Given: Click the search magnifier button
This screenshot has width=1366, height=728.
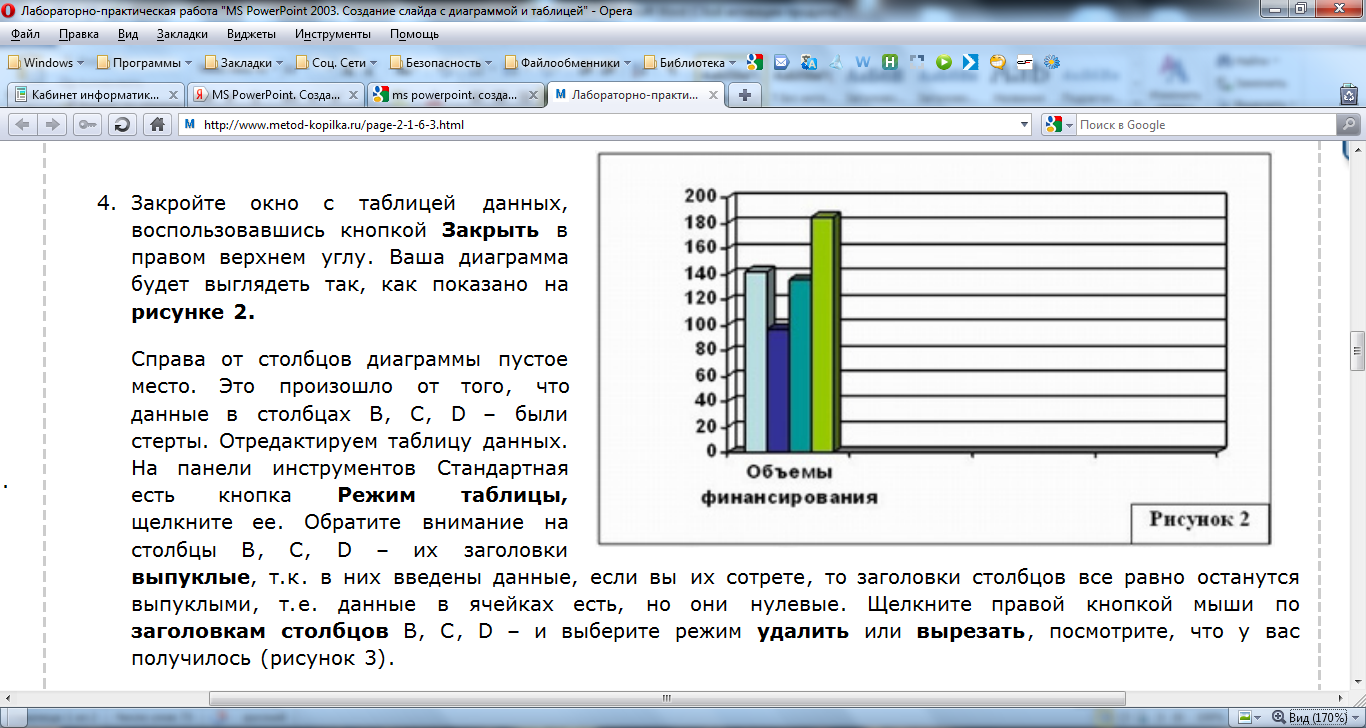Looking at the screenshot, I should [x=1348, y=125].
